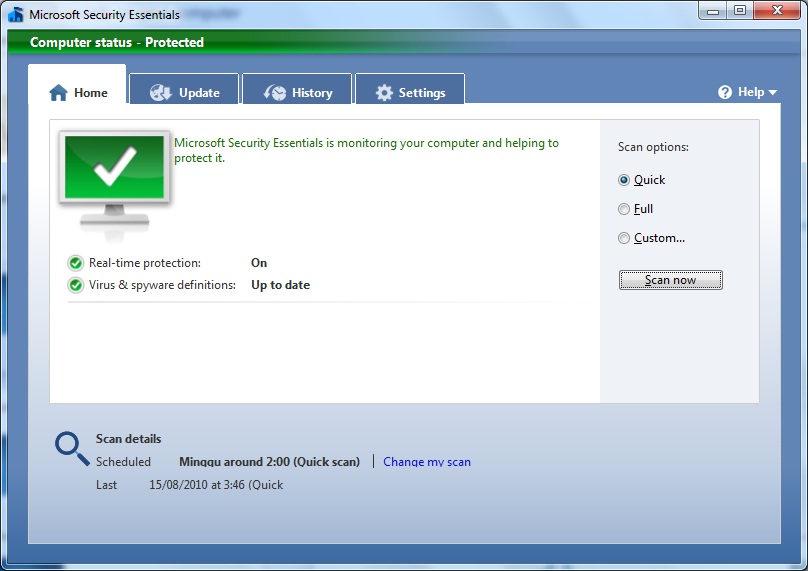Viewport: 808px width, 571px height.
Task: Close the Security Essentials window
Action: (777, 10)
